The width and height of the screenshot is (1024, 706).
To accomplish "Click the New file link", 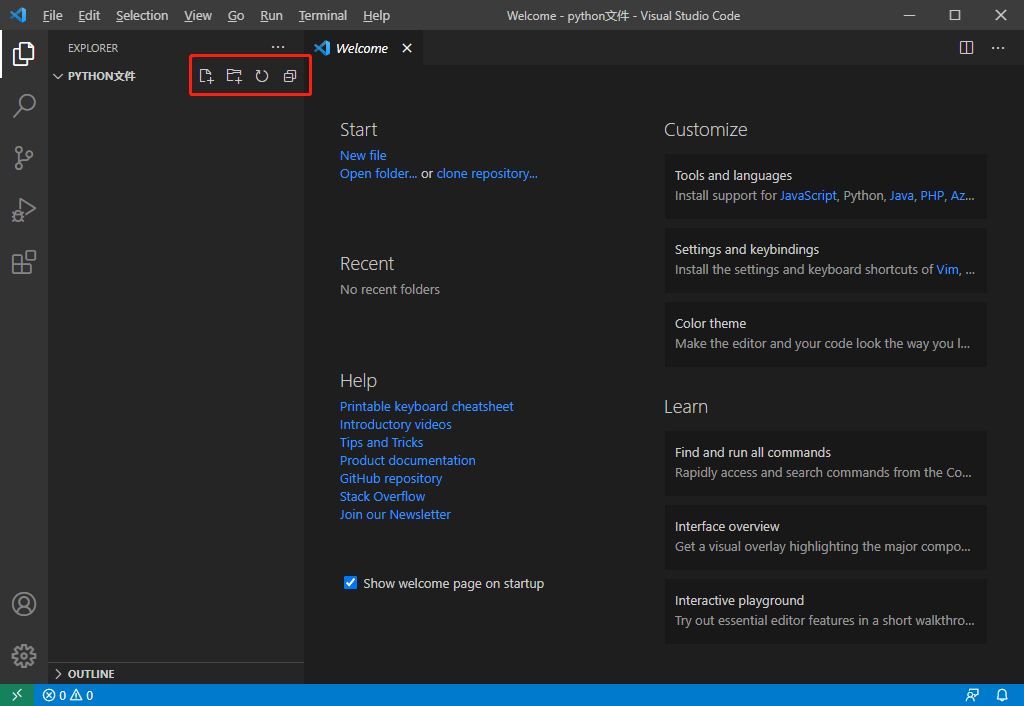I will pos(363,155).
